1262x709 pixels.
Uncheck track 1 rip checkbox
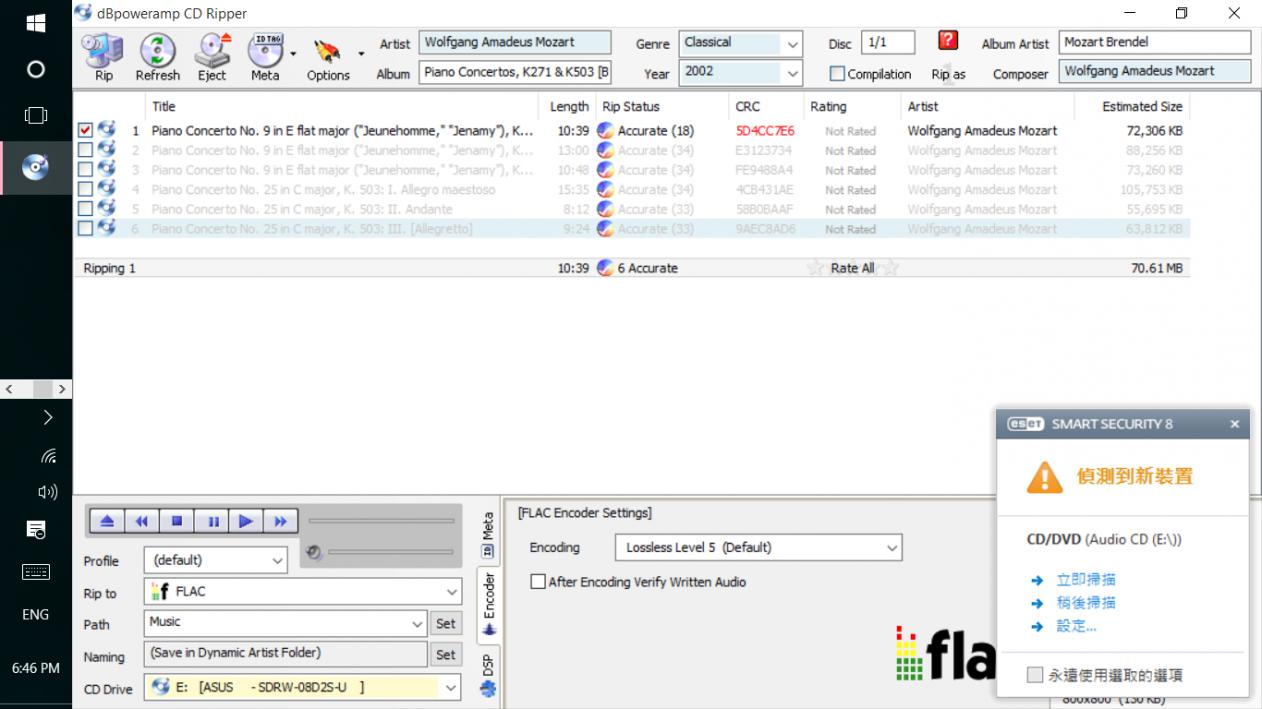(x=85, y=131)
